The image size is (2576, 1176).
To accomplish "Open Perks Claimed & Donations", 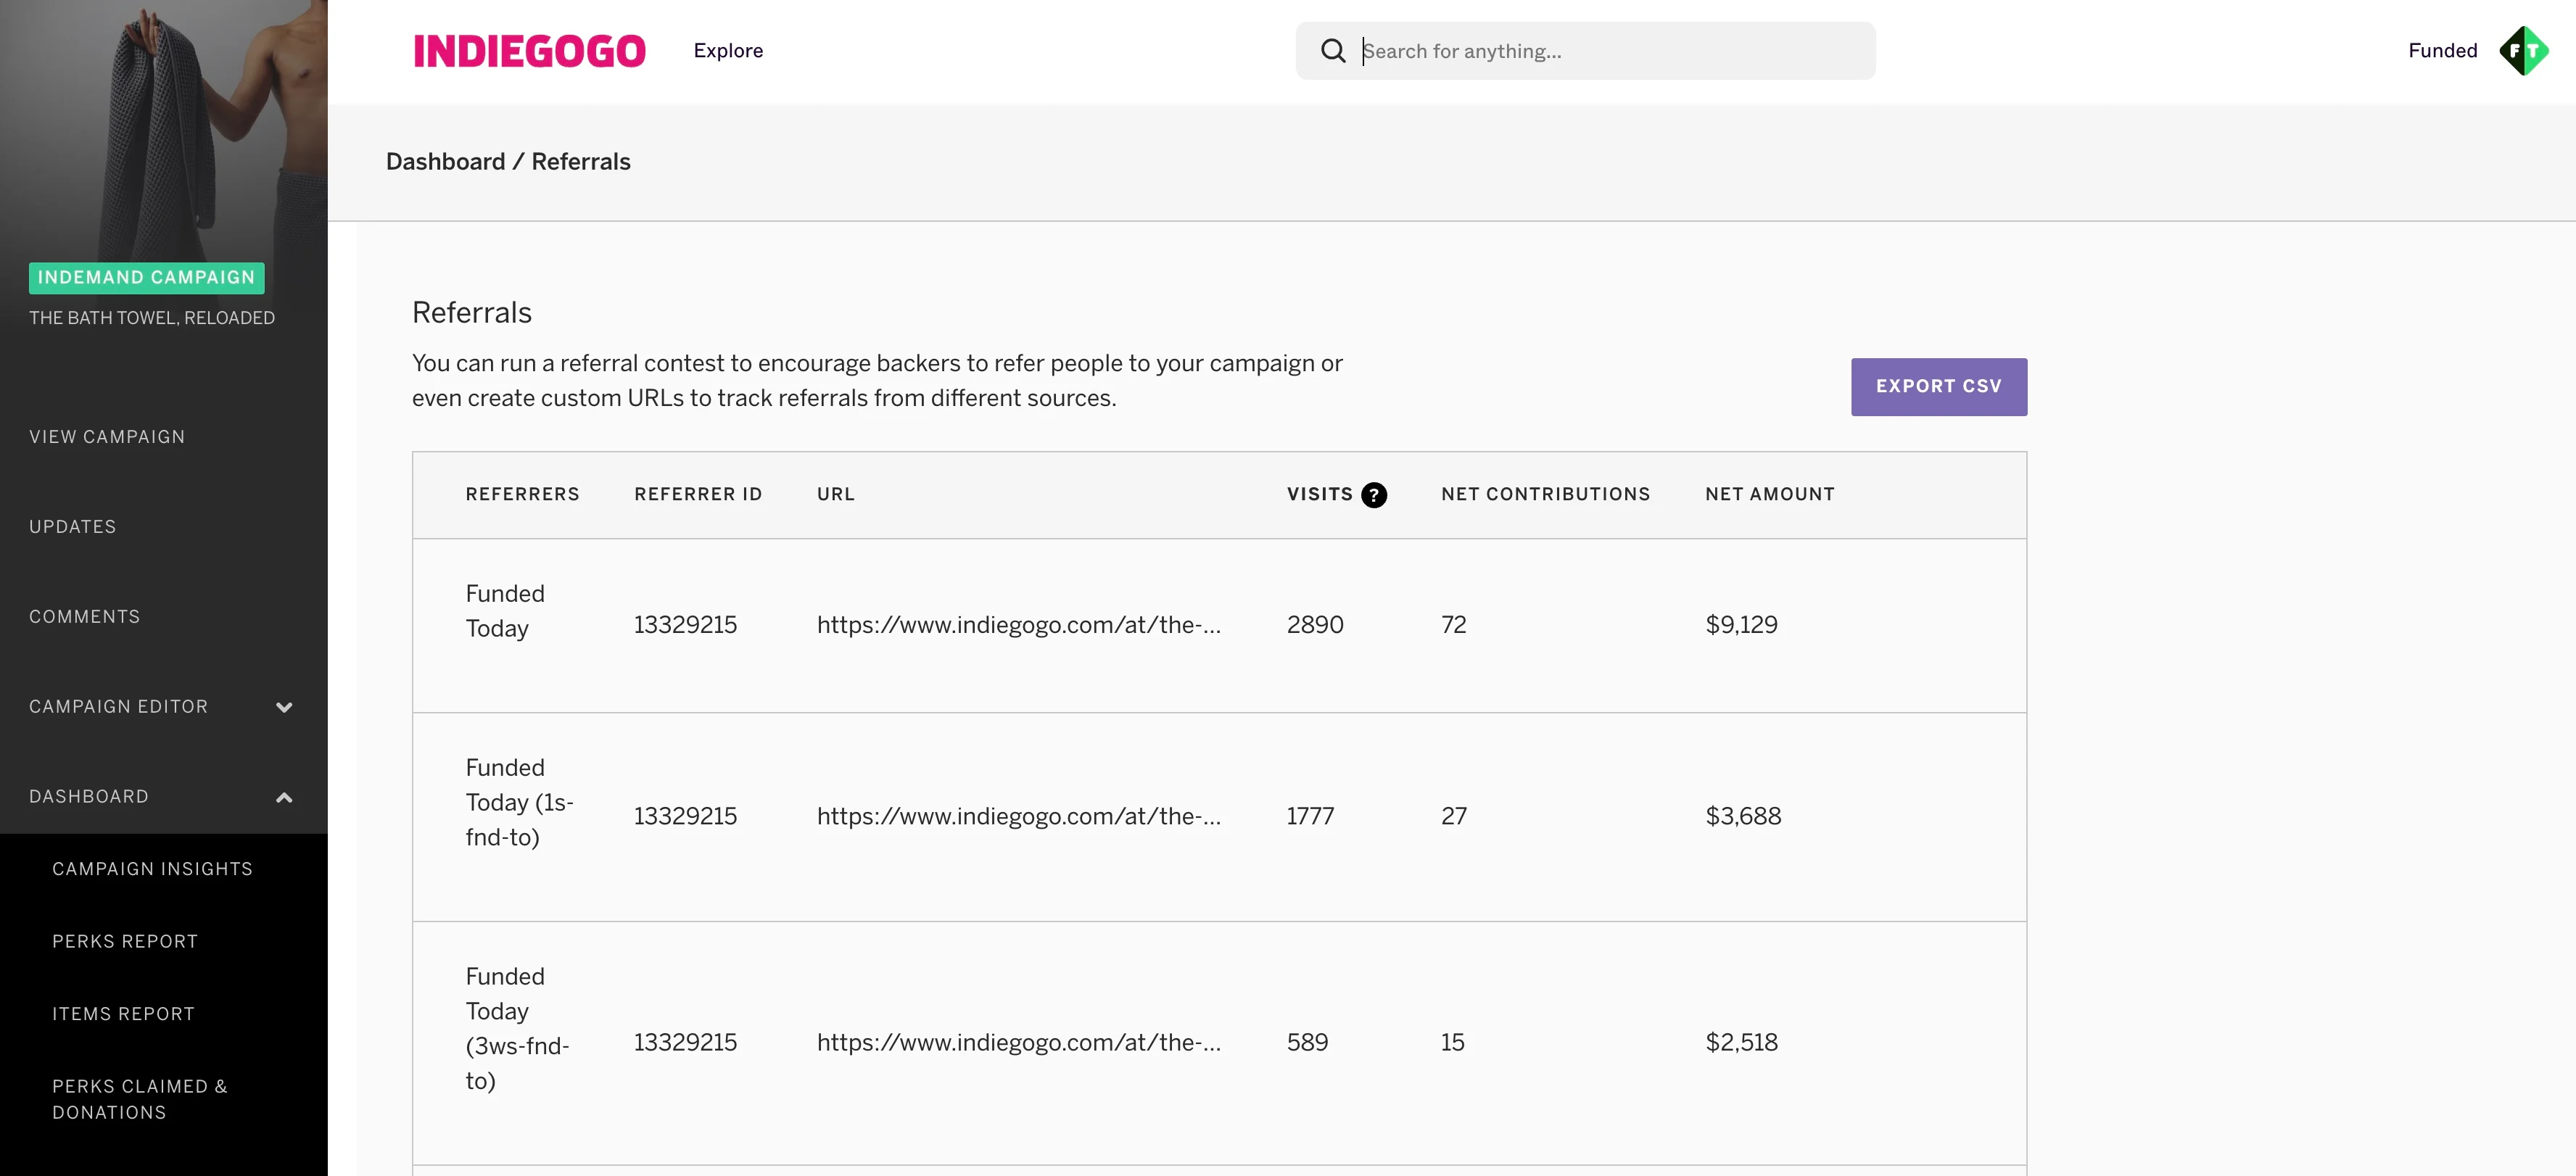I will pyautogui.click(x=140, y=1099).
